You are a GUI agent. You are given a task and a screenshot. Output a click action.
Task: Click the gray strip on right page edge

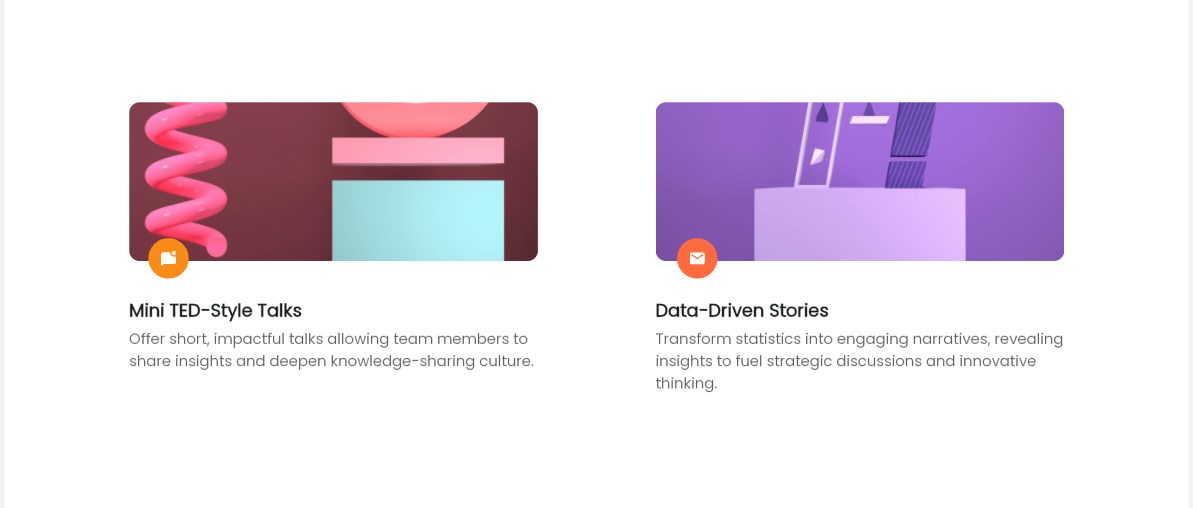point(1189,254)
